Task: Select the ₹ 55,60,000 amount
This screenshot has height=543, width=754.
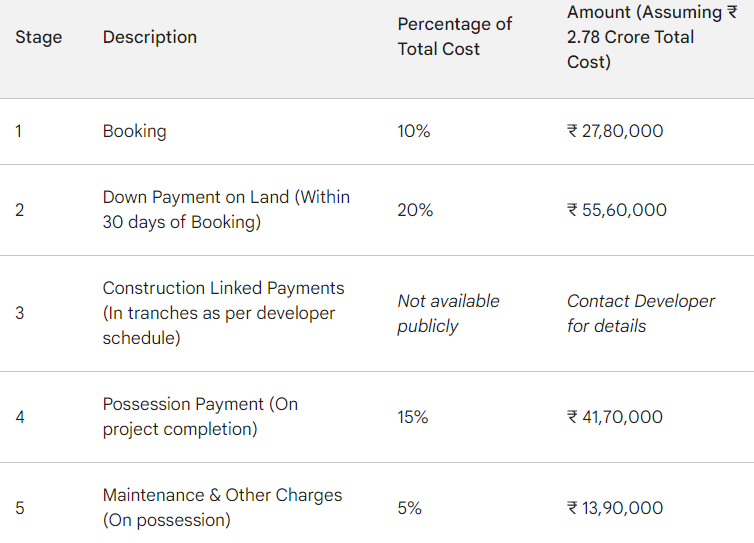Action: pos(616,210)
